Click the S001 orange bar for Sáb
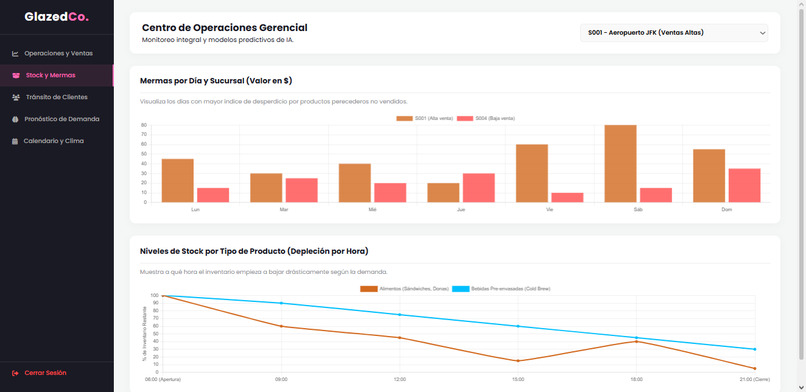Viewport: 806px width, 392px height. point(620,164)
